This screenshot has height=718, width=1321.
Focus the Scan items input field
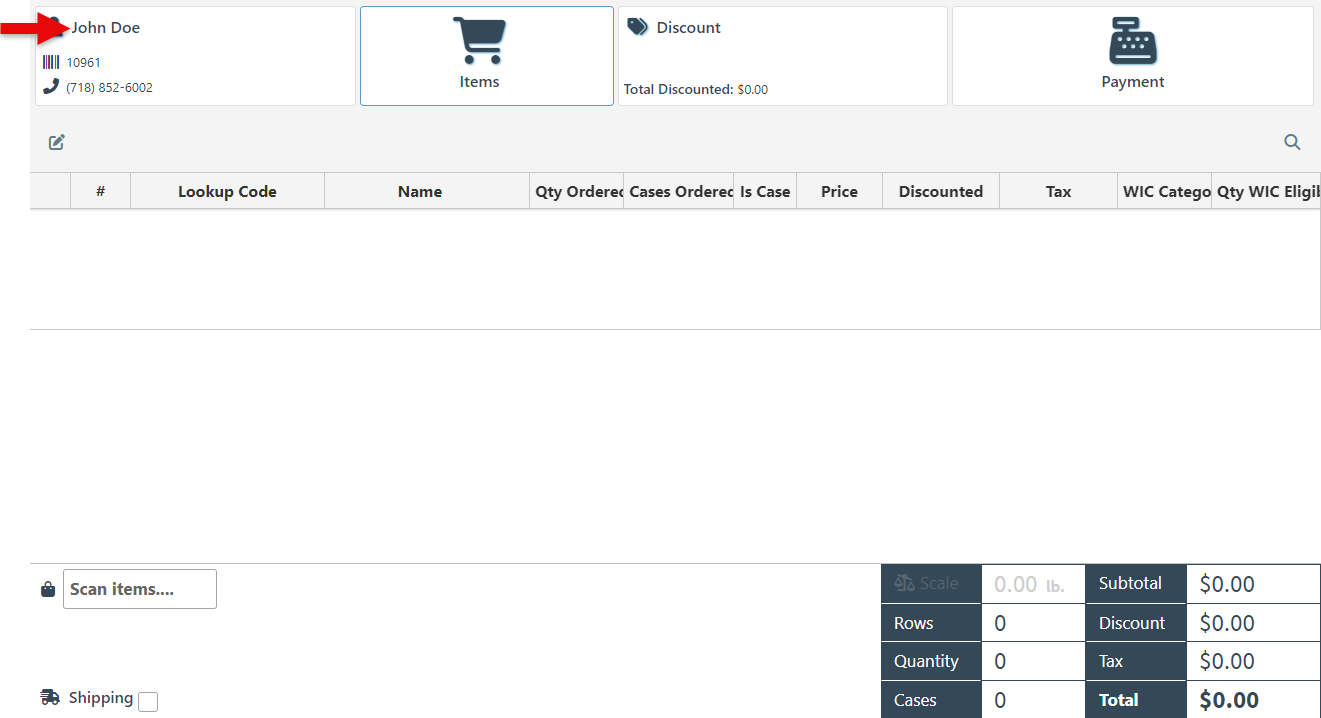coord(140,589)
